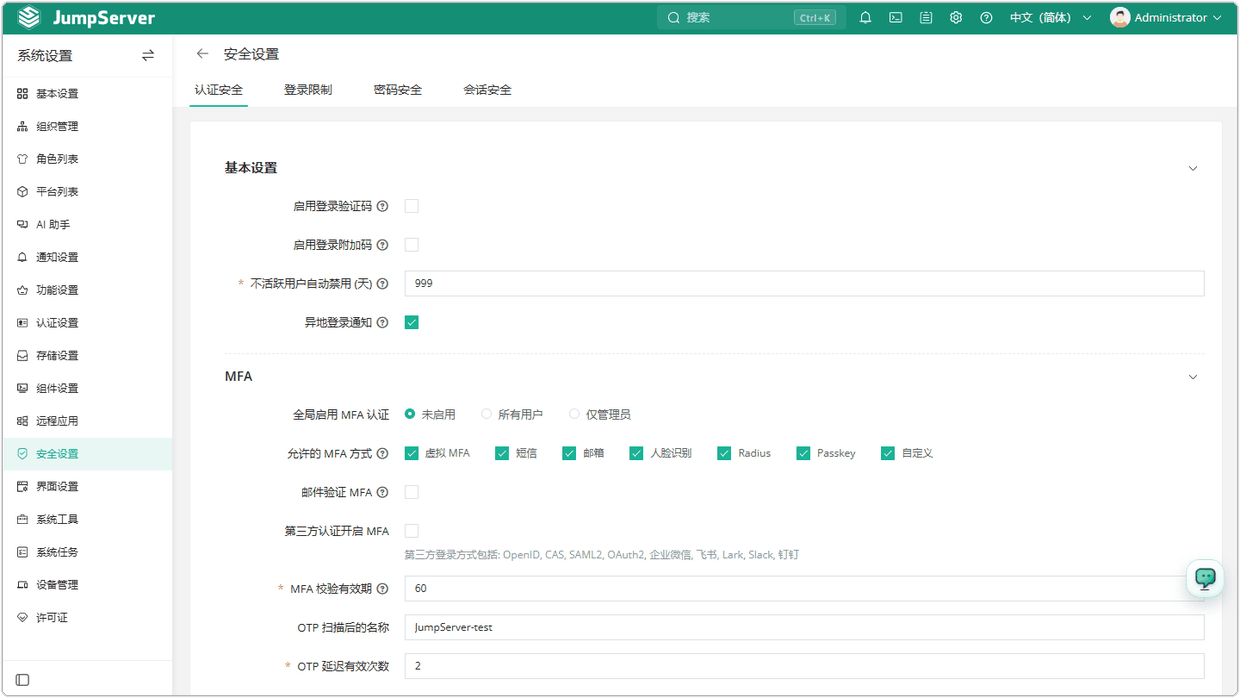Open the notification bell icon
Image resolution: width=1240 pixels, height=698 pixels.
pos(866,18)
